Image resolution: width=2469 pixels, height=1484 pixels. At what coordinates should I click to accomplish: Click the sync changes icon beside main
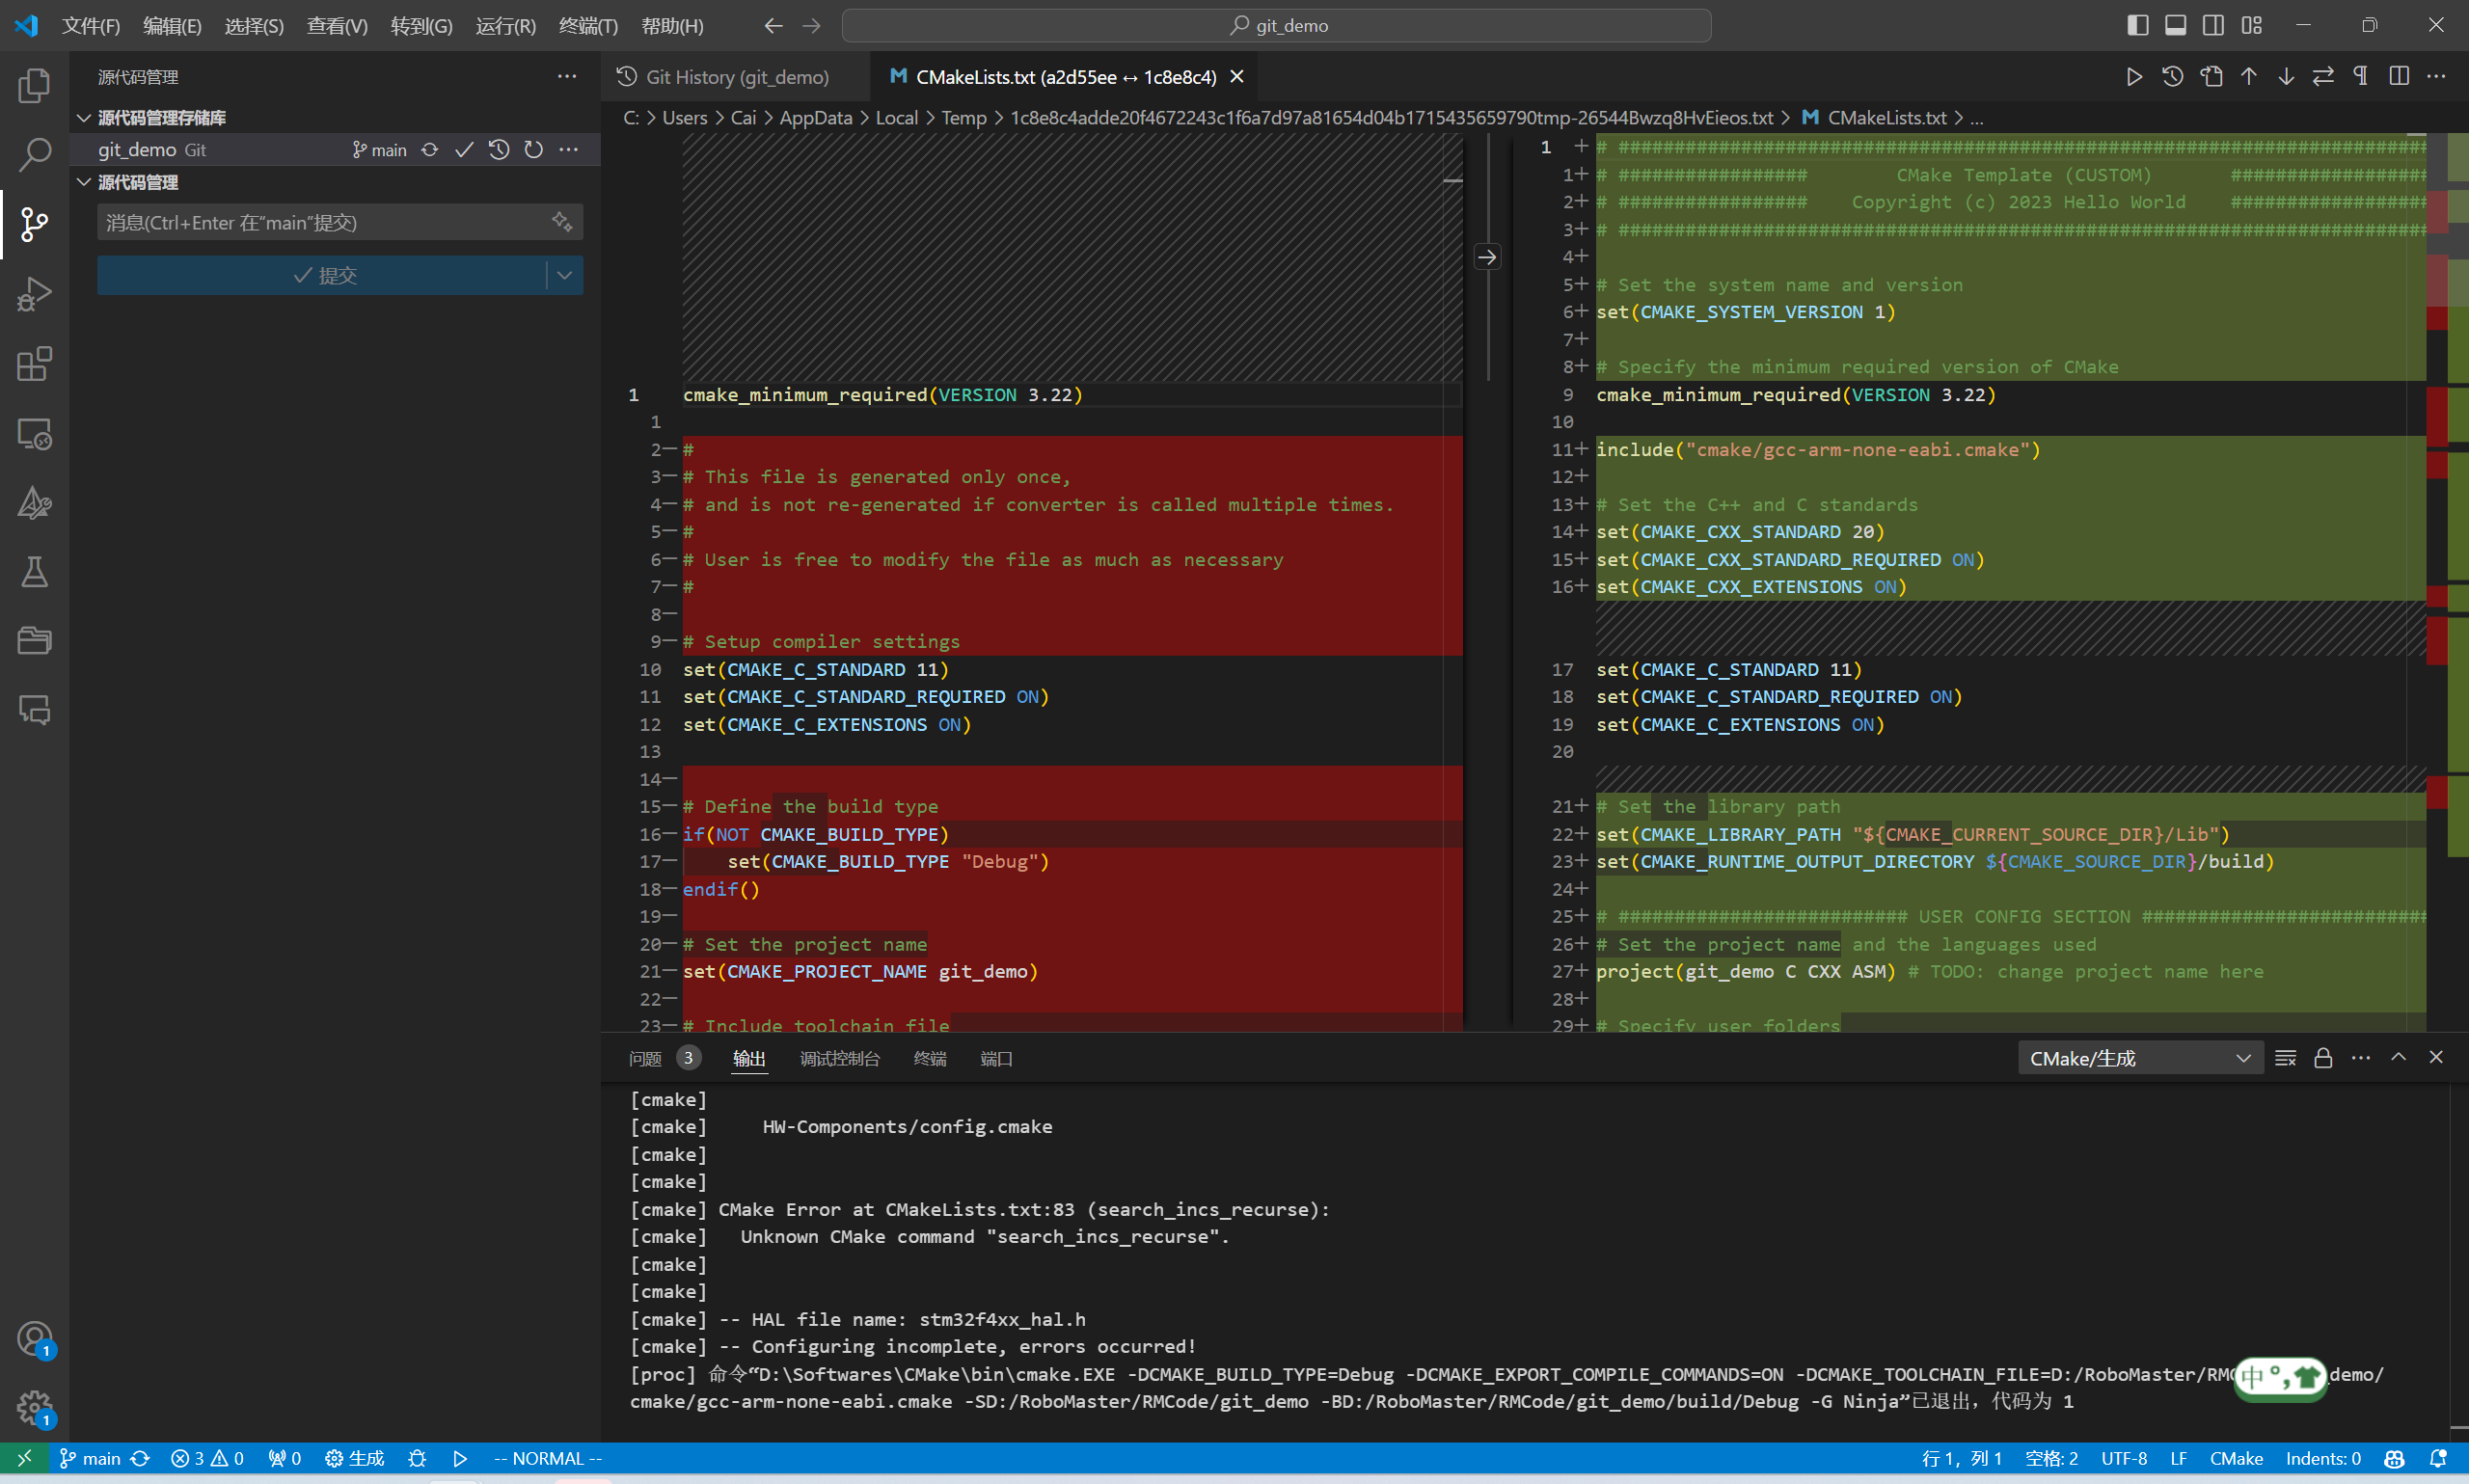[x=430, y=150]
